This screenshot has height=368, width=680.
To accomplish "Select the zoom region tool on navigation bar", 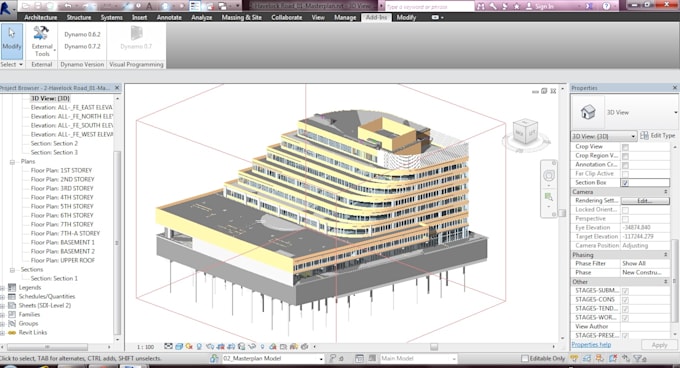I will click(x=549, y=198).
